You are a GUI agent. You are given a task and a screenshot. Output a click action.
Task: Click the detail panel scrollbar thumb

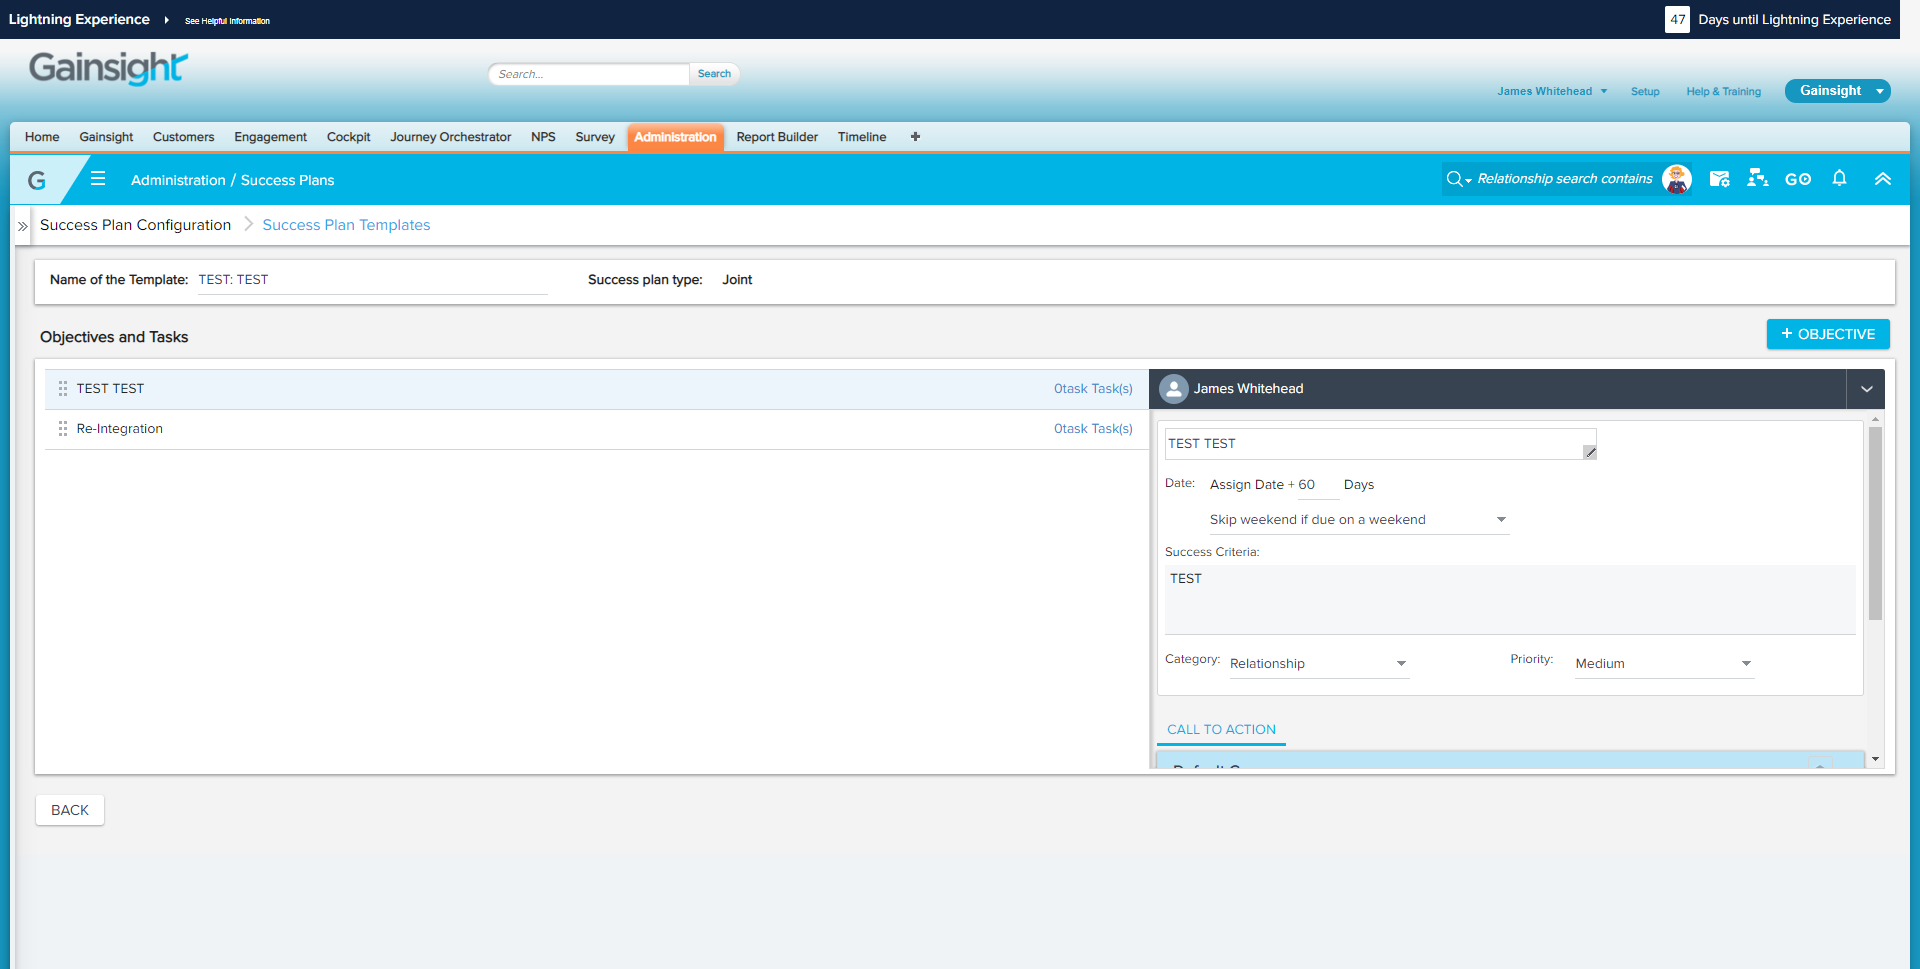tap(1875, 523)
